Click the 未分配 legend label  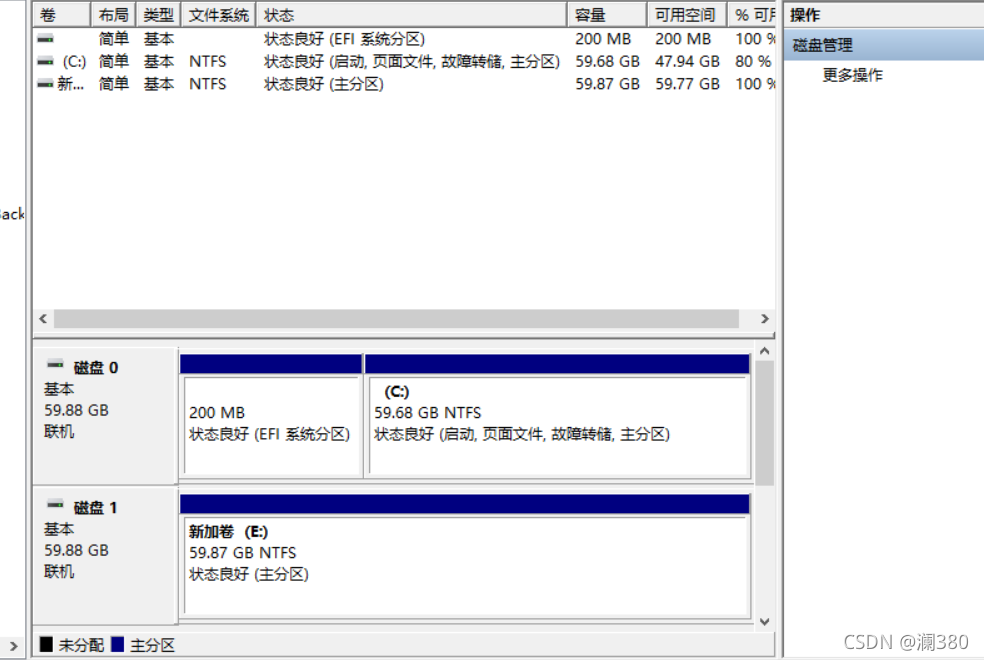click(x=81, y=644)
